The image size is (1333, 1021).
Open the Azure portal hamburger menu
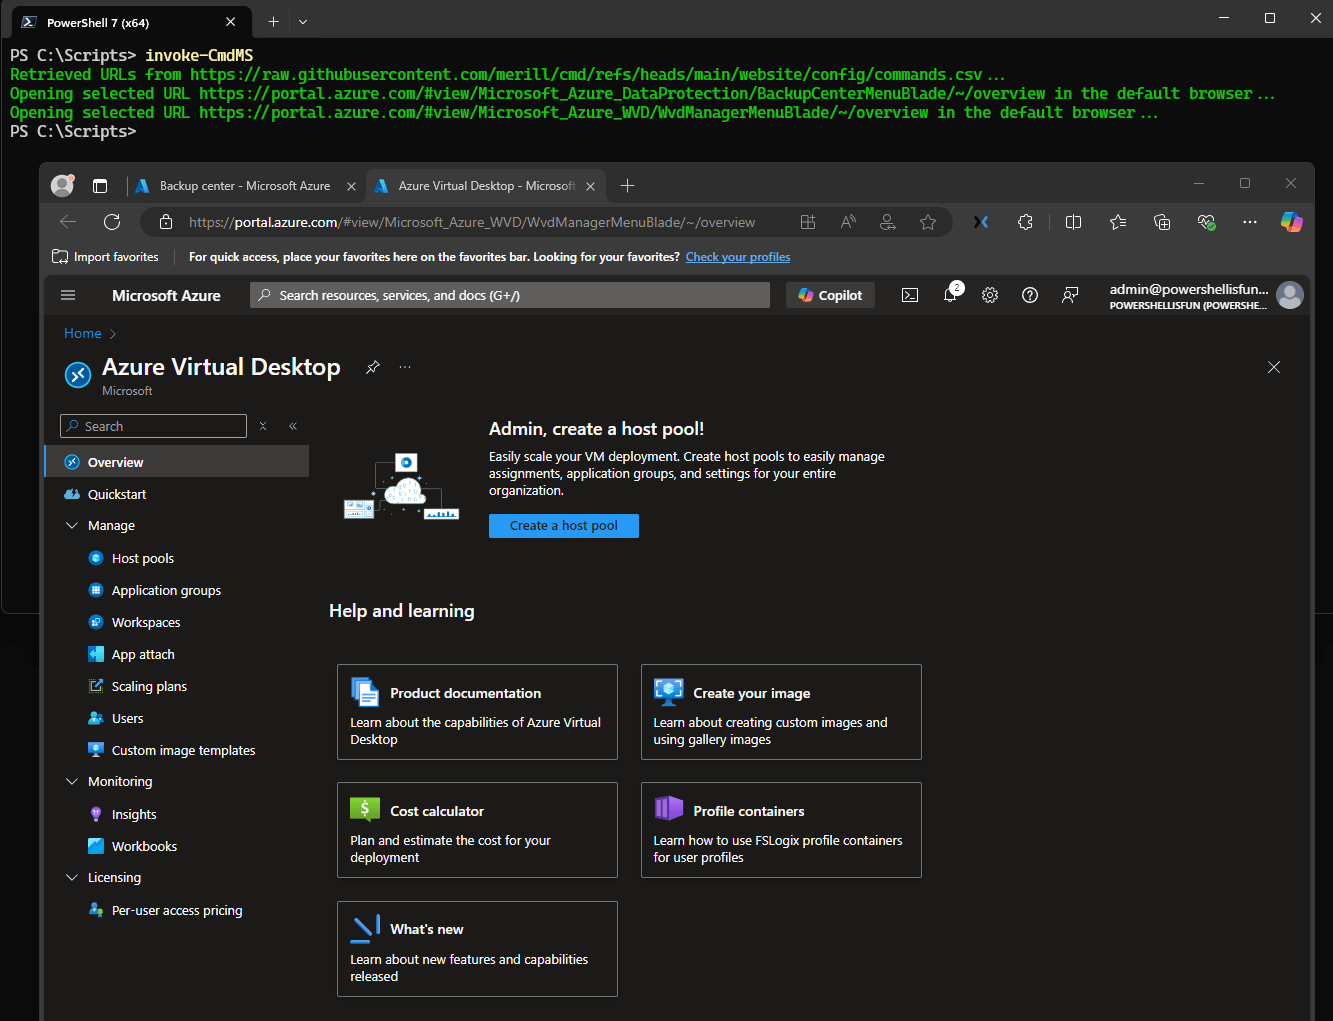click(68, 295)
